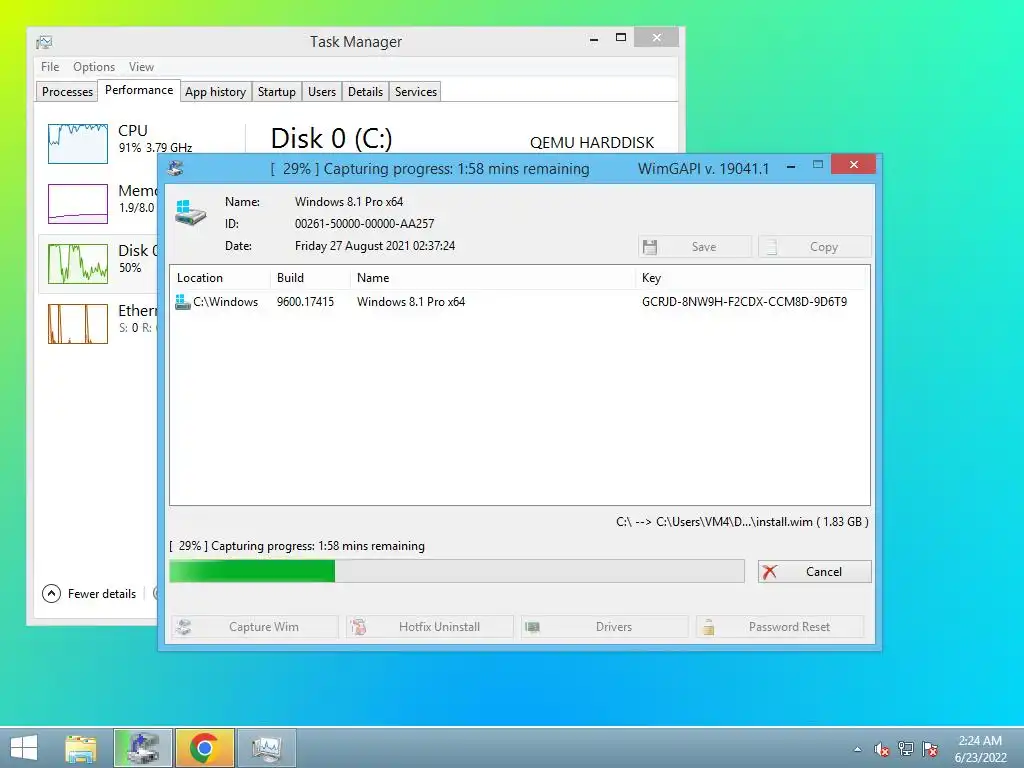Viewport: 1024px width, 768px height.
Task: Switch to Details tab
Action: tap(365, 91)
